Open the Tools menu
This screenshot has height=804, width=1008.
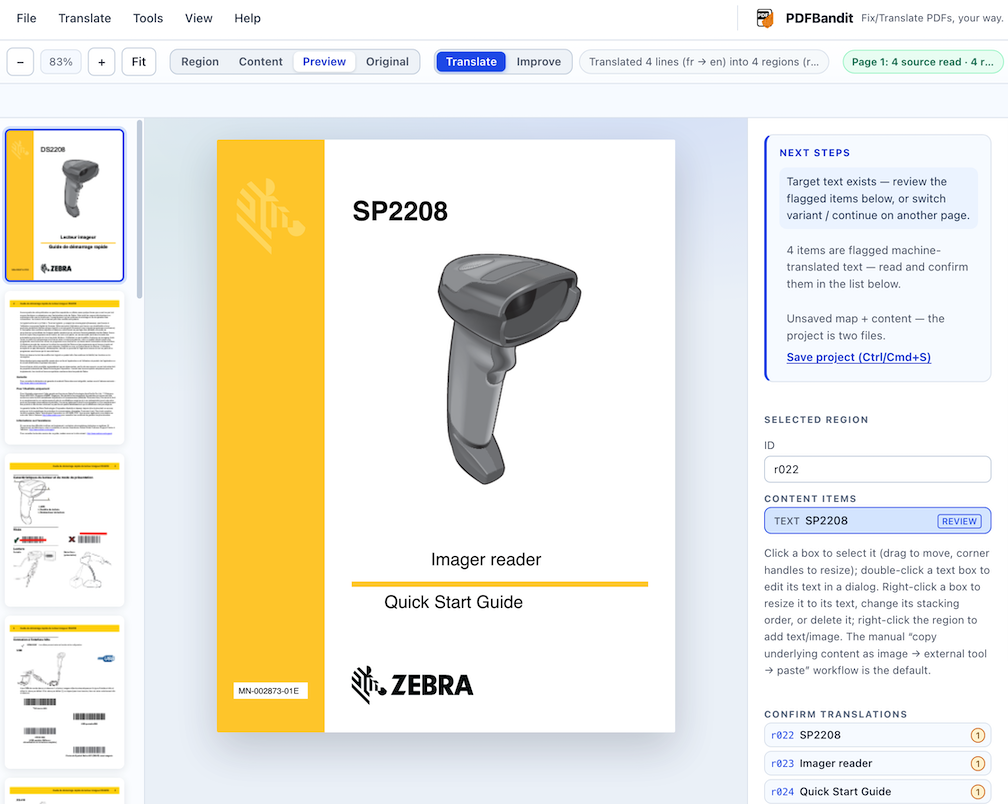(148, 18)
